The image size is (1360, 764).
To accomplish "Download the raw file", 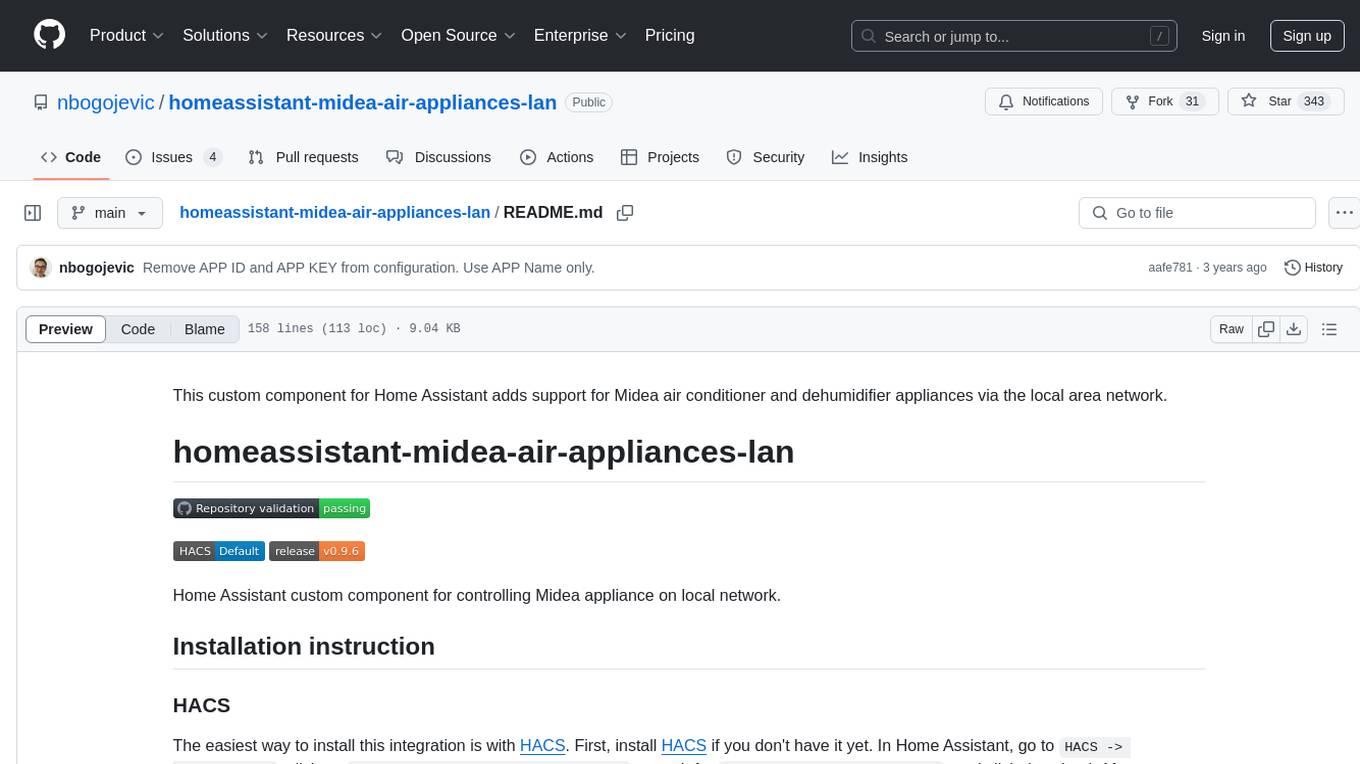I will click(x=1293, y=329).
